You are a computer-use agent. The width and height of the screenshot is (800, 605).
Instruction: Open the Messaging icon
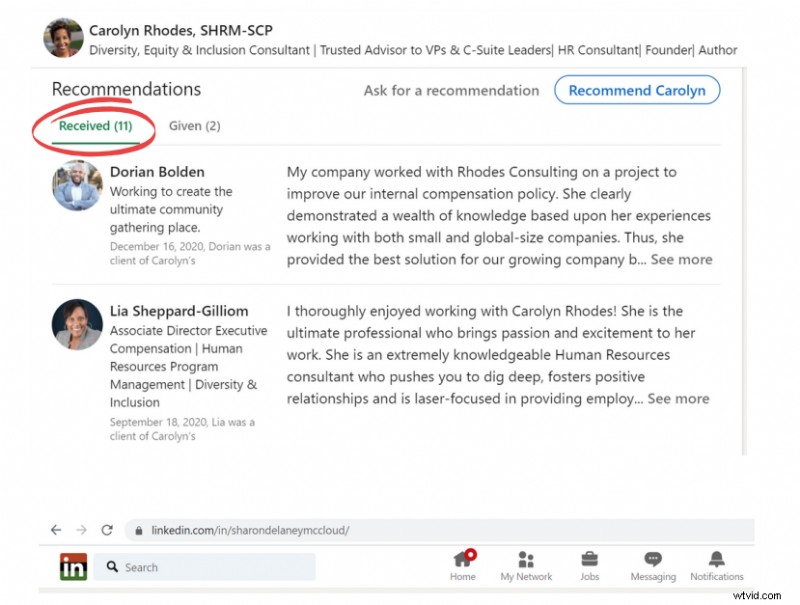[652, 560]
